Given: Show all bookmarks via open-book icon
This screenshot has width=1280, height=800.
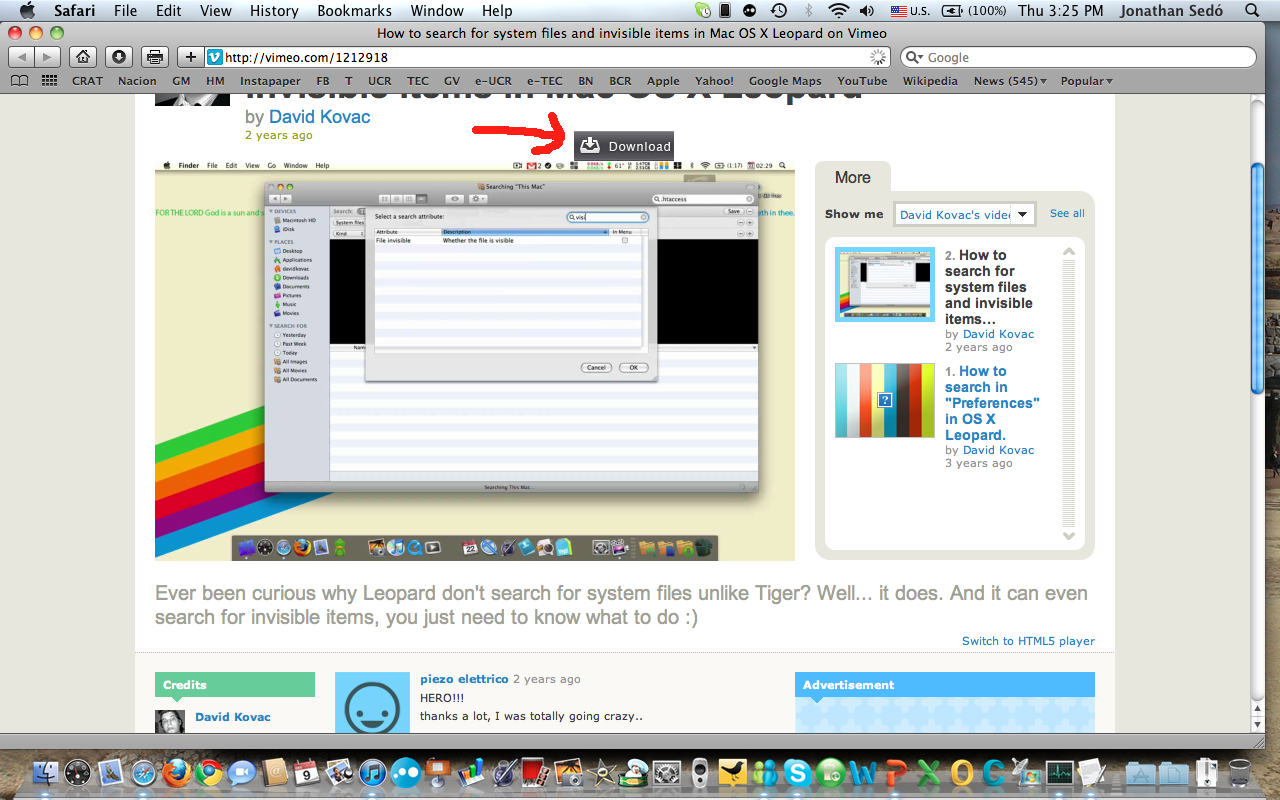Looking at the screenshot, I should pyautogui.click(x=19, y=81).
